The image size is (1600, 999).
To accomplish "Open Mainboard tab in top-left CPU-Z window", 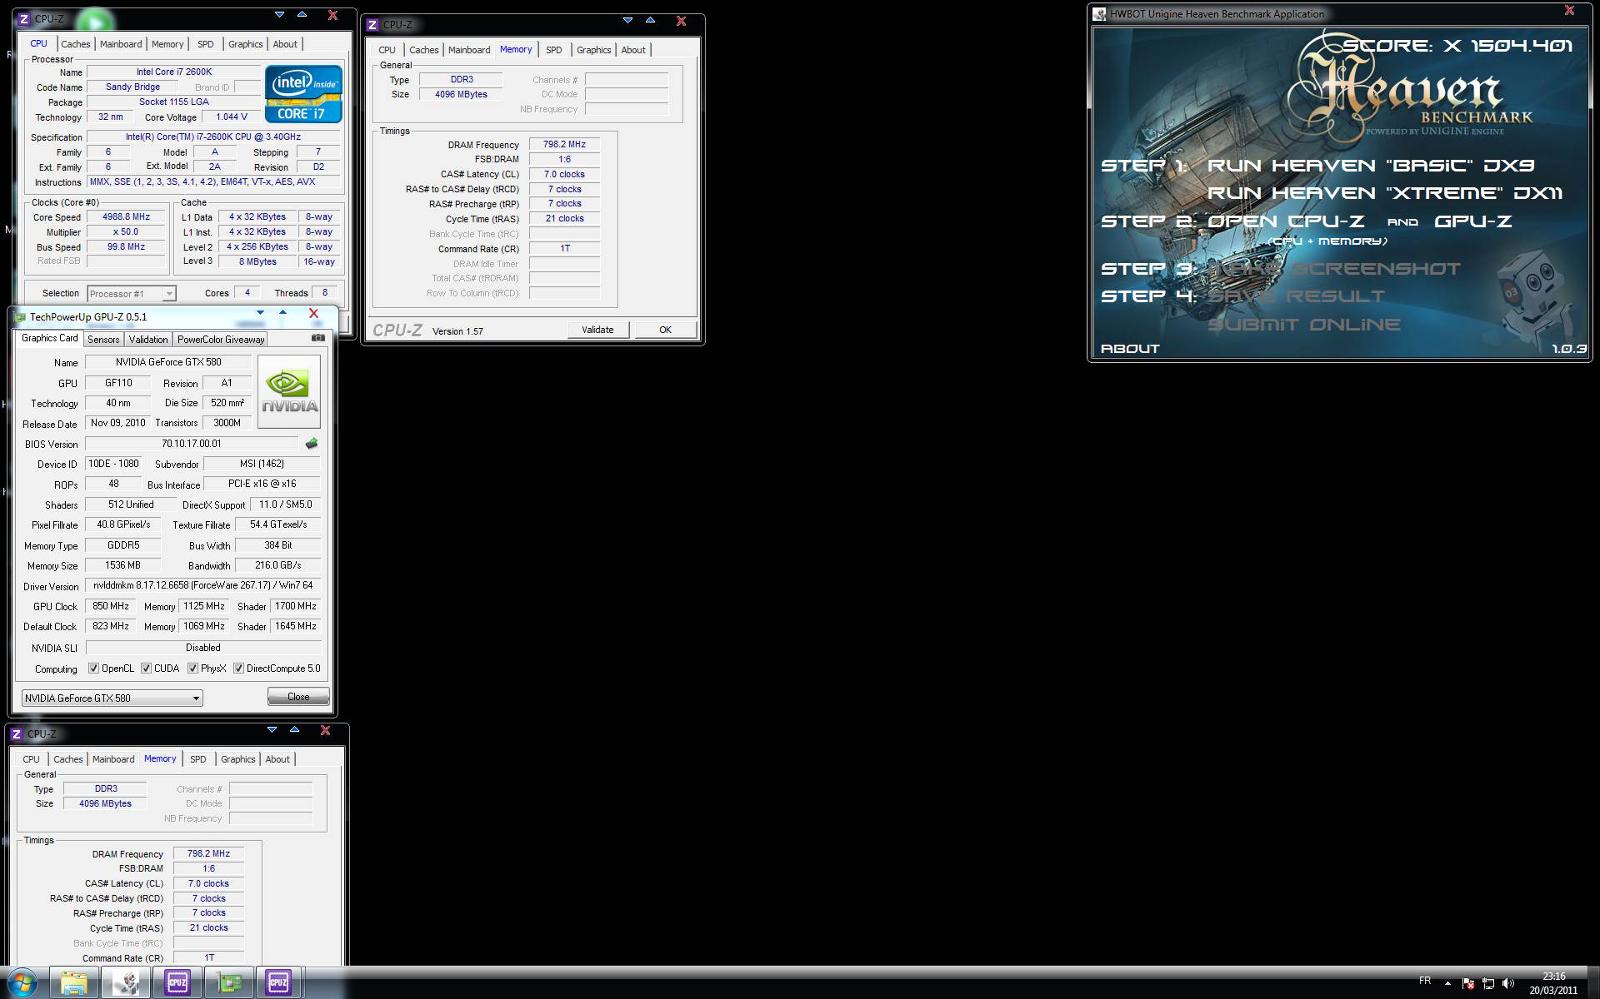I will pyautogui.click(x=121, y=44).
